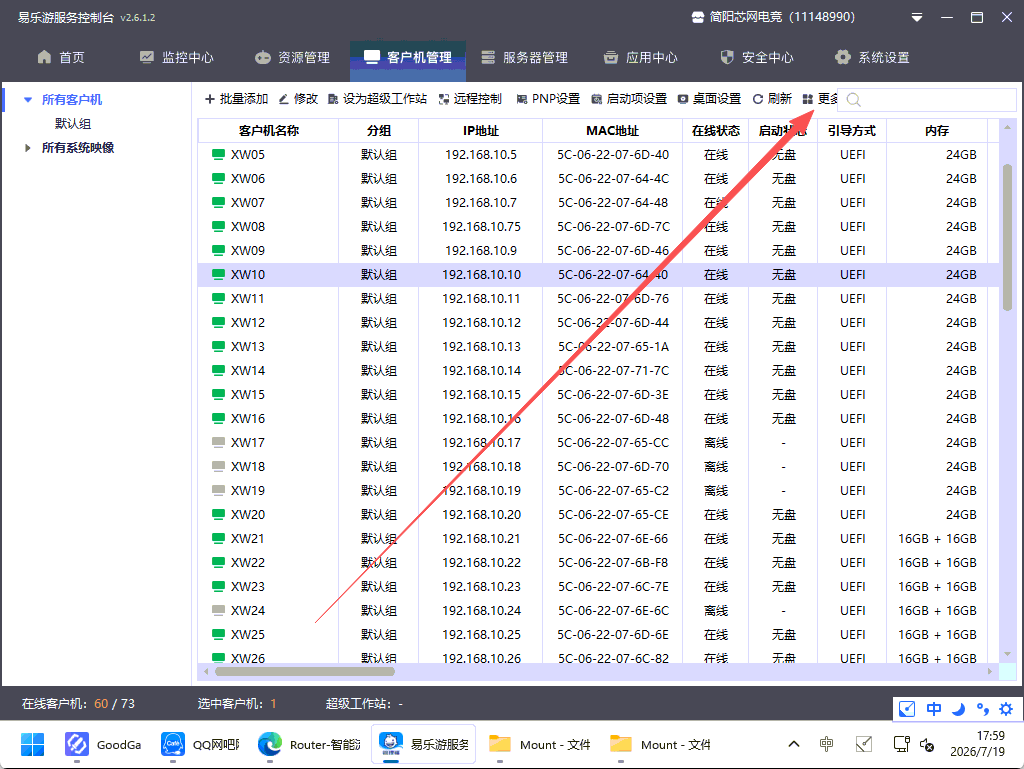Toggle the IME moon half-width icon
The image size is (1024, 769).
(958, 709)
